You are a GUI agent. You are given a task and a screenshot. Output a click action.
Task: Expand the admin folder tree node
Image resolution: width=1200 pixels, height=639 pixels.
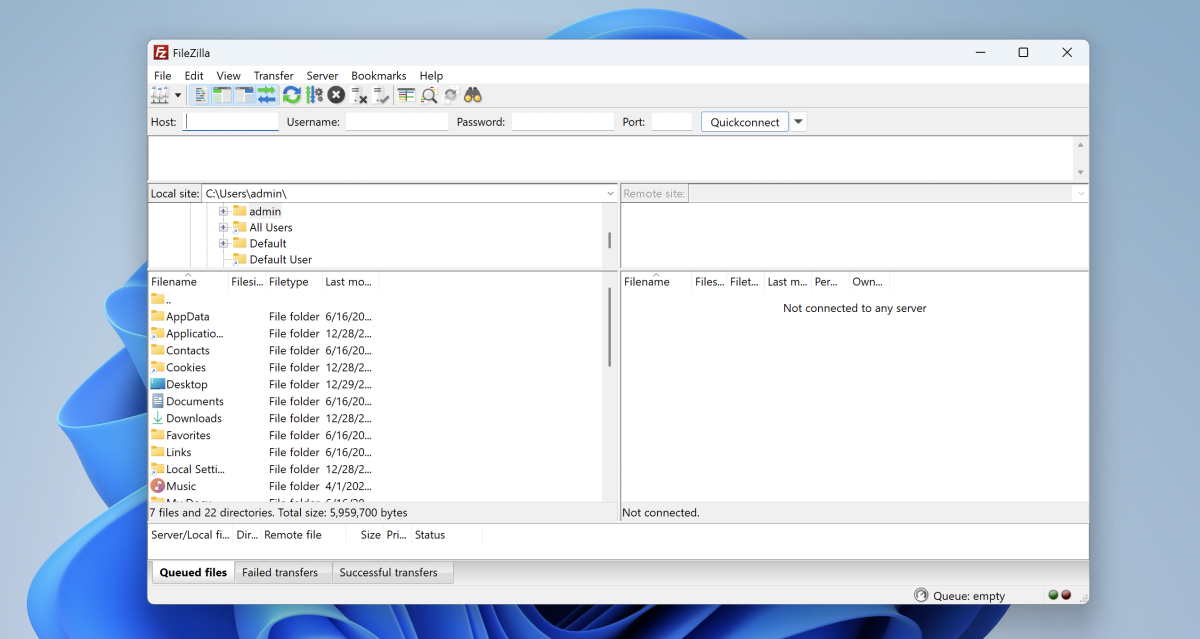point(224,212)
